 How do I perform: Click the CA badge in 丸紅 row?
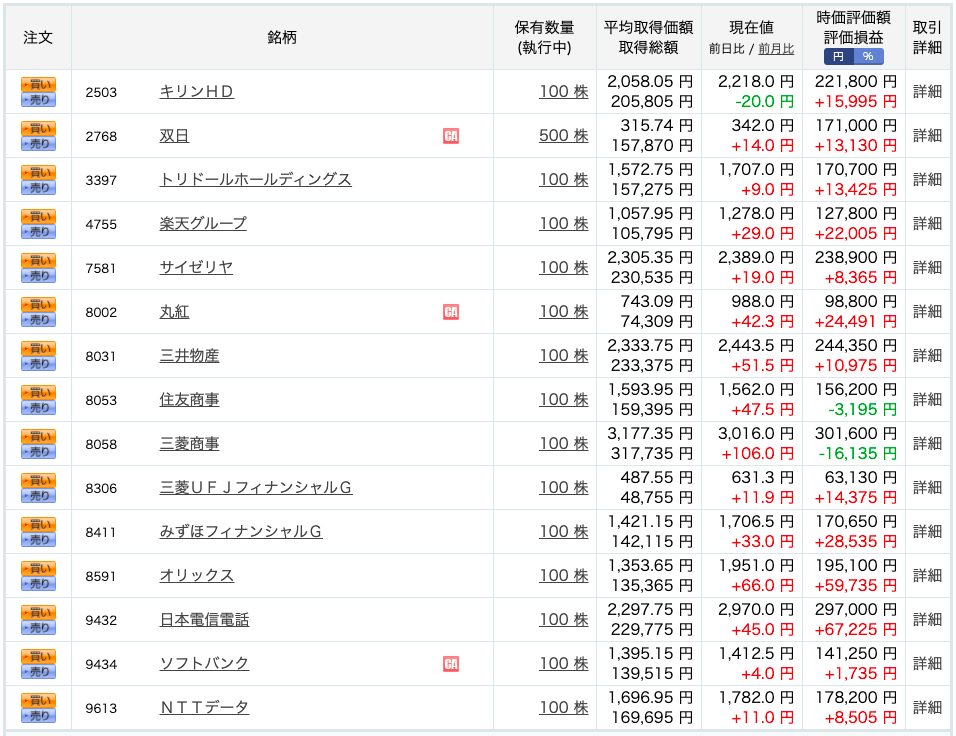(x=451, y=312)
